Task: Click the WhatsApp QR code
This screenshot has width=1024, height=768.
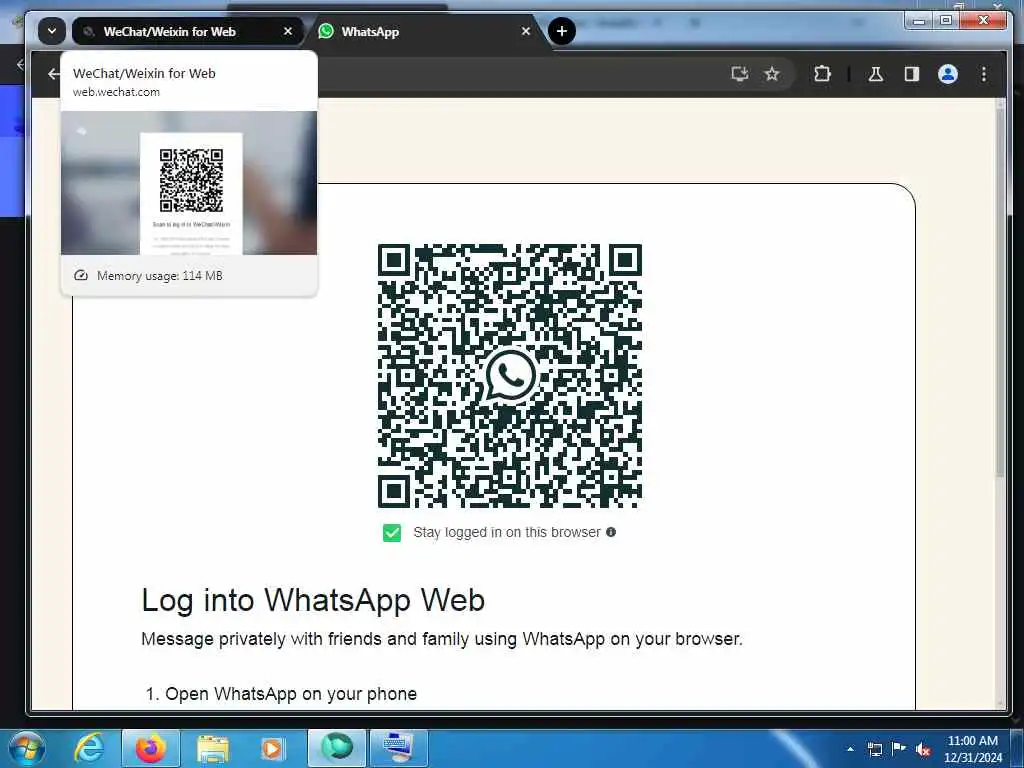Action: coord(510,376)
